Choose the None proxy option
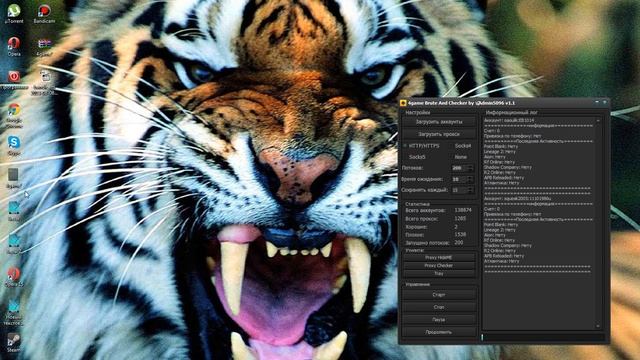 click(x=459, y=157)
